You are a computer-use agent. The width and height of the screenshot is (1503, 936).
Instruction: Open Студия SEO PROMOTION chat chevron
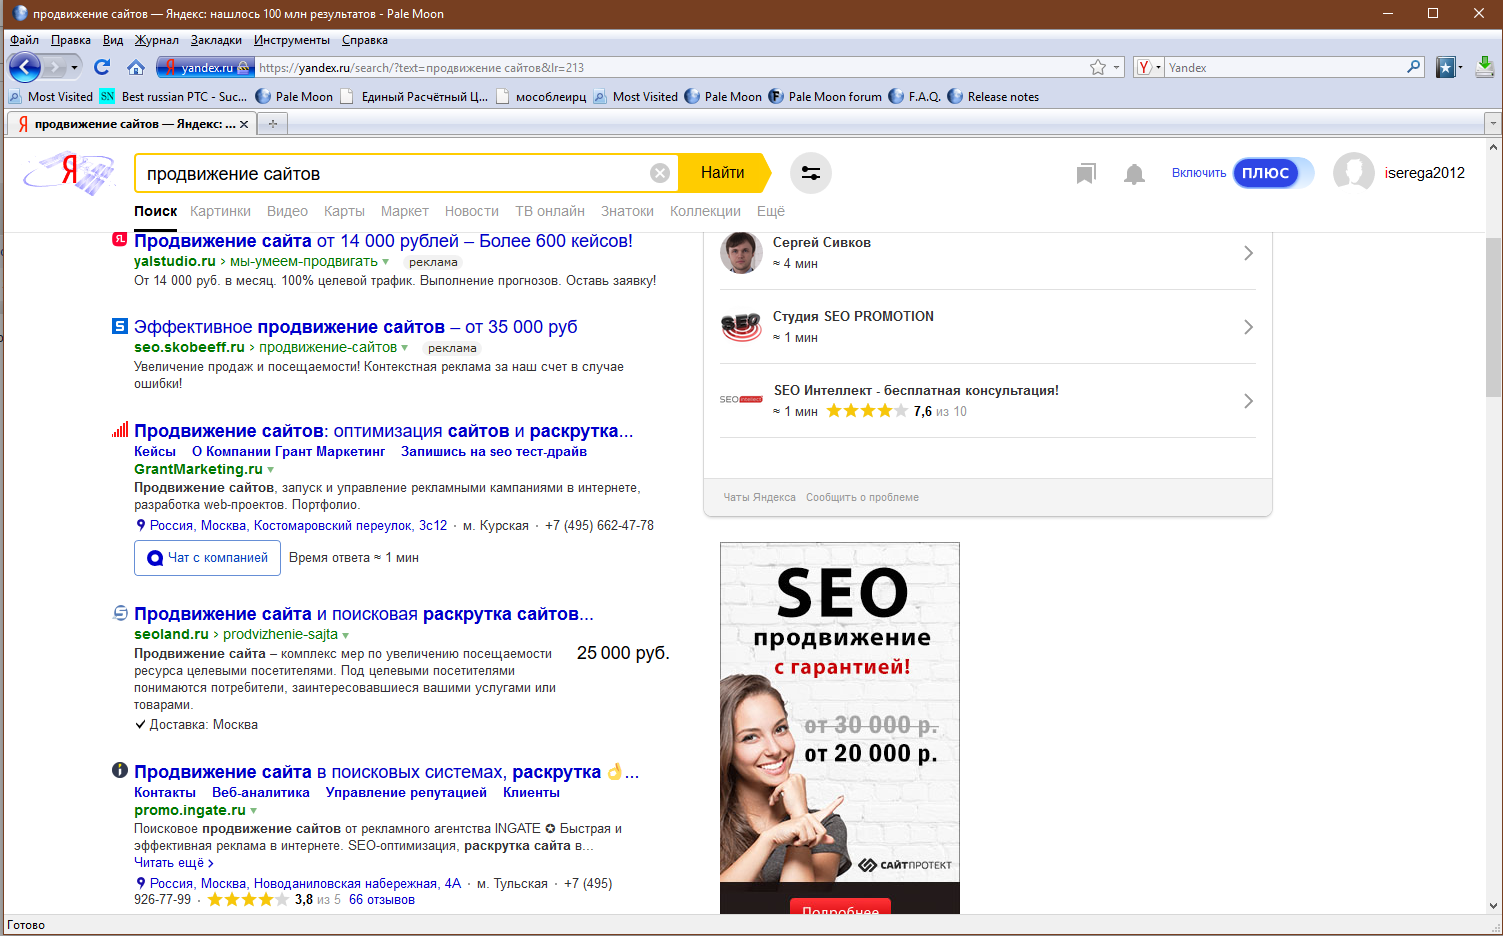click(1248, 327)
